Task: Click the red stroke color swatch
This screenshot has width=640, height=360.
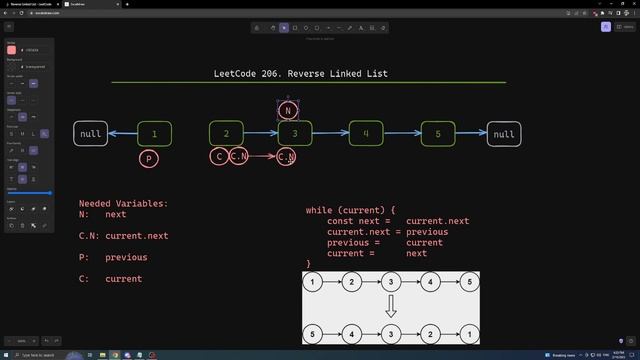Action: [11, 50]
